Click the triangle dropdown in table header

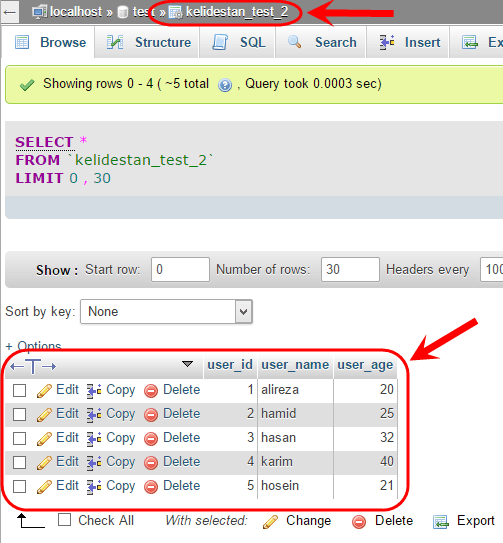(187, 364)
